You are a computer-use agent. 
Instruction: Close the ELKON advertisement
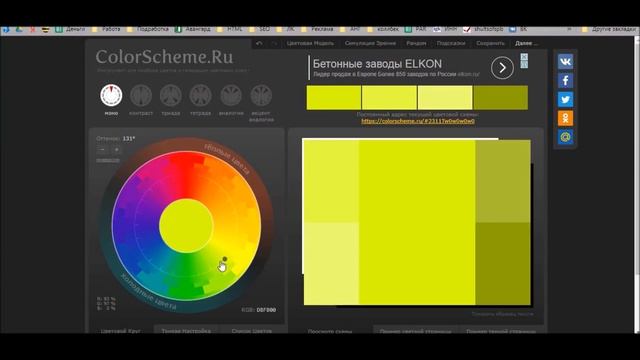point(524,57)
